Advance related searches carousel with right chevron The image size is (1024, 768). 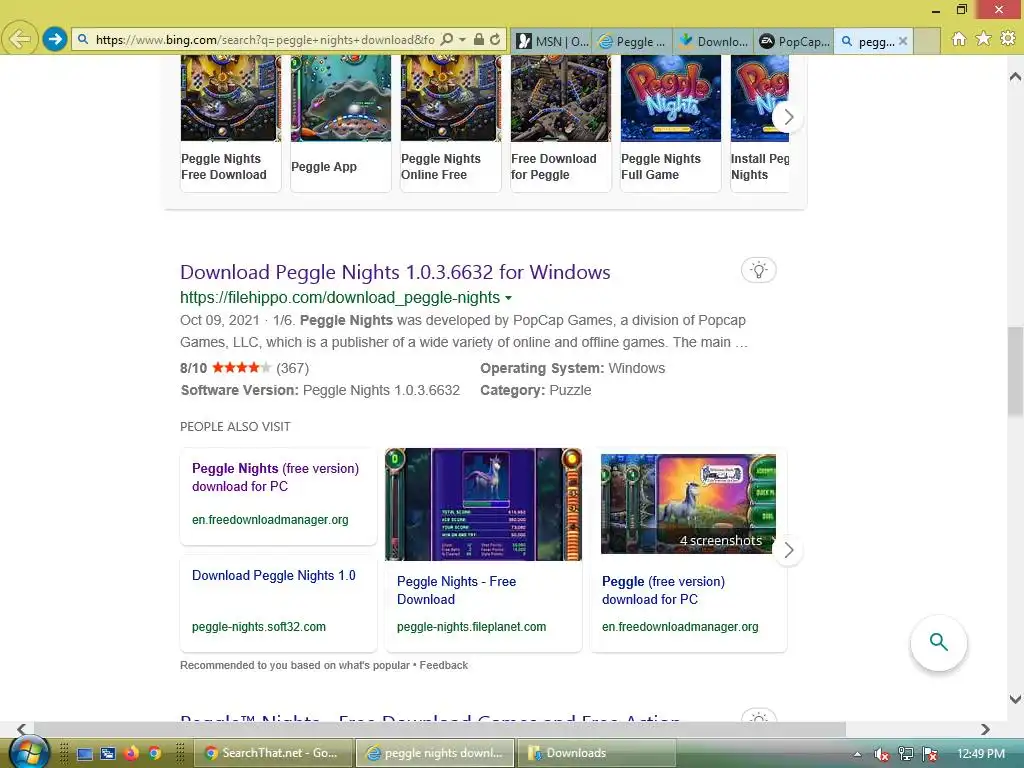coord(788,117)
